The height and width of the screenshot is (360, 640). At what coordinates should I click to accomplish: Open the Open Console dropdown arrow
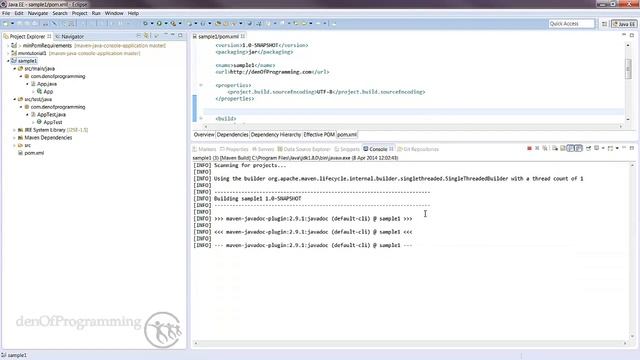pyautogui.click(x=617, y=148)
